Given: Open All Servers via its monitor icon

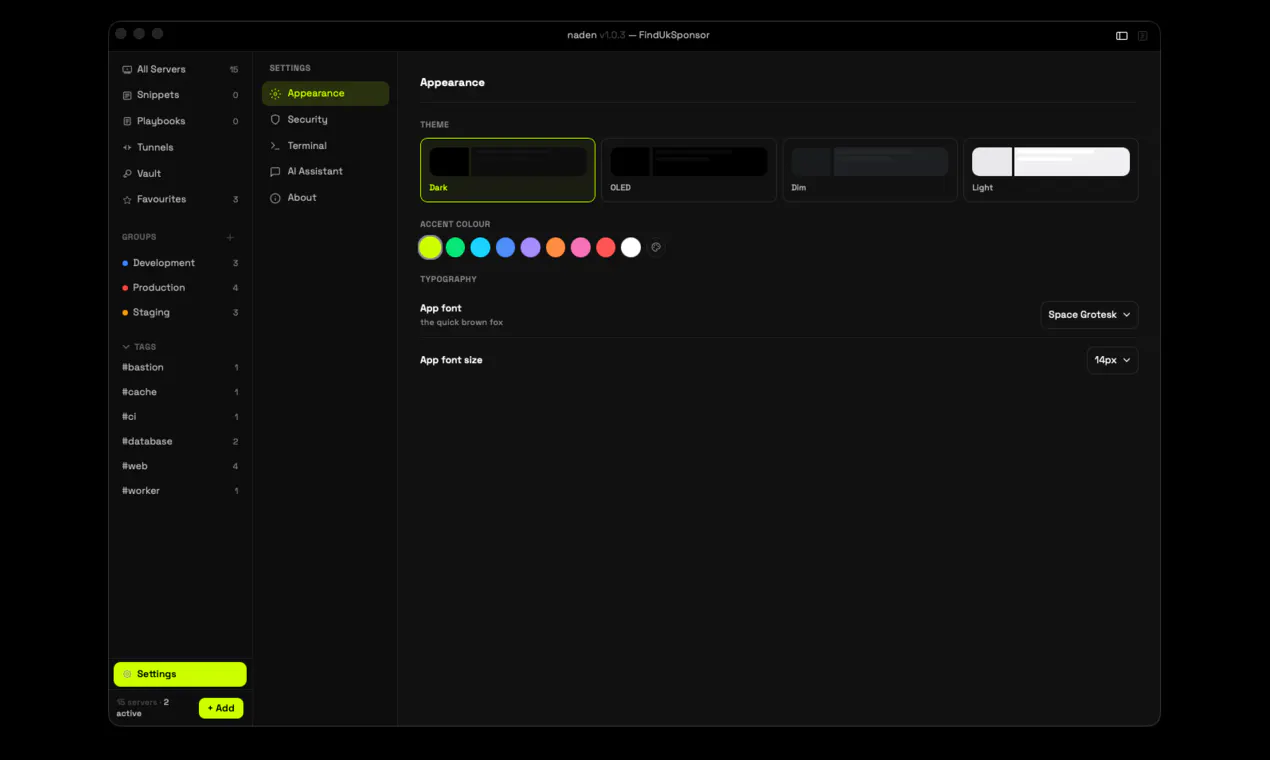Looking at the screenshot, I should click(x=127, y=70).
